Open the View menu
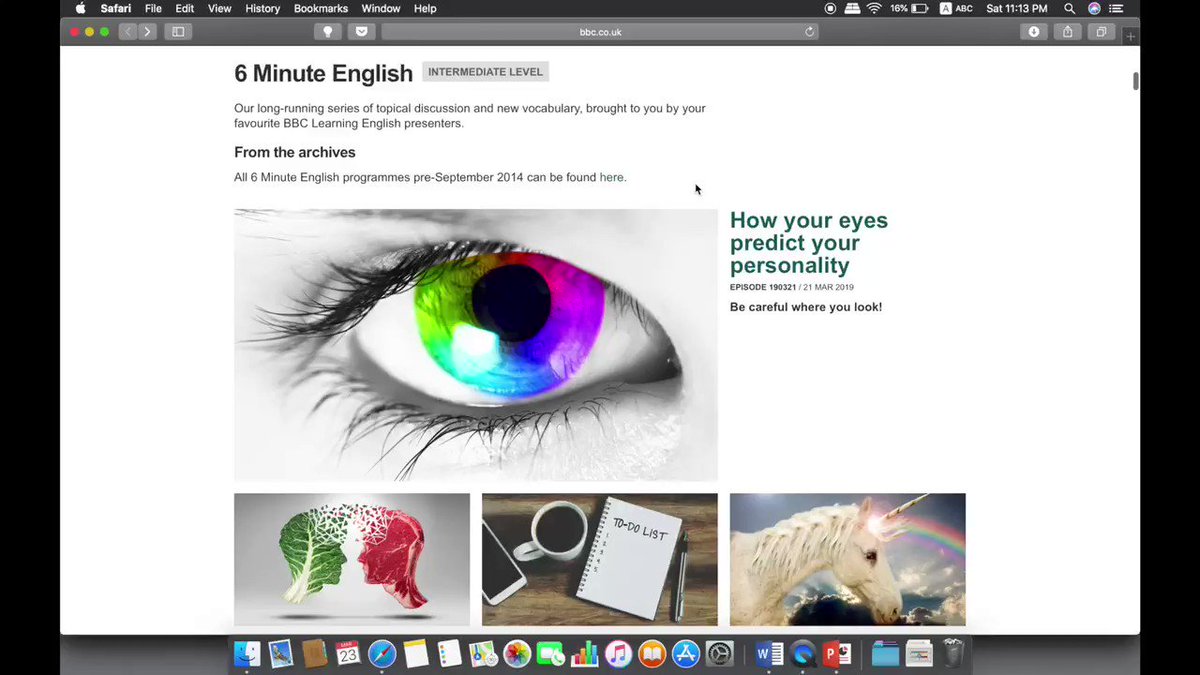This screenshot has width=1200, height=675. tap(219, 8)
